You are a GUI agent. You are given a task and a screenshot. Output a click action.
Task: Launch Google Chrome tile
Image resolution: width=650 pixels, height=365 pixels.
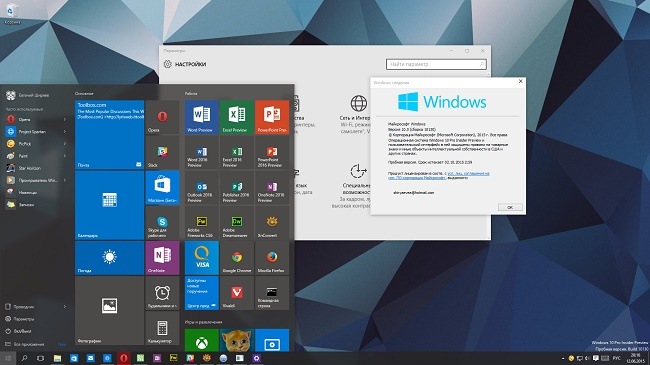237,258
